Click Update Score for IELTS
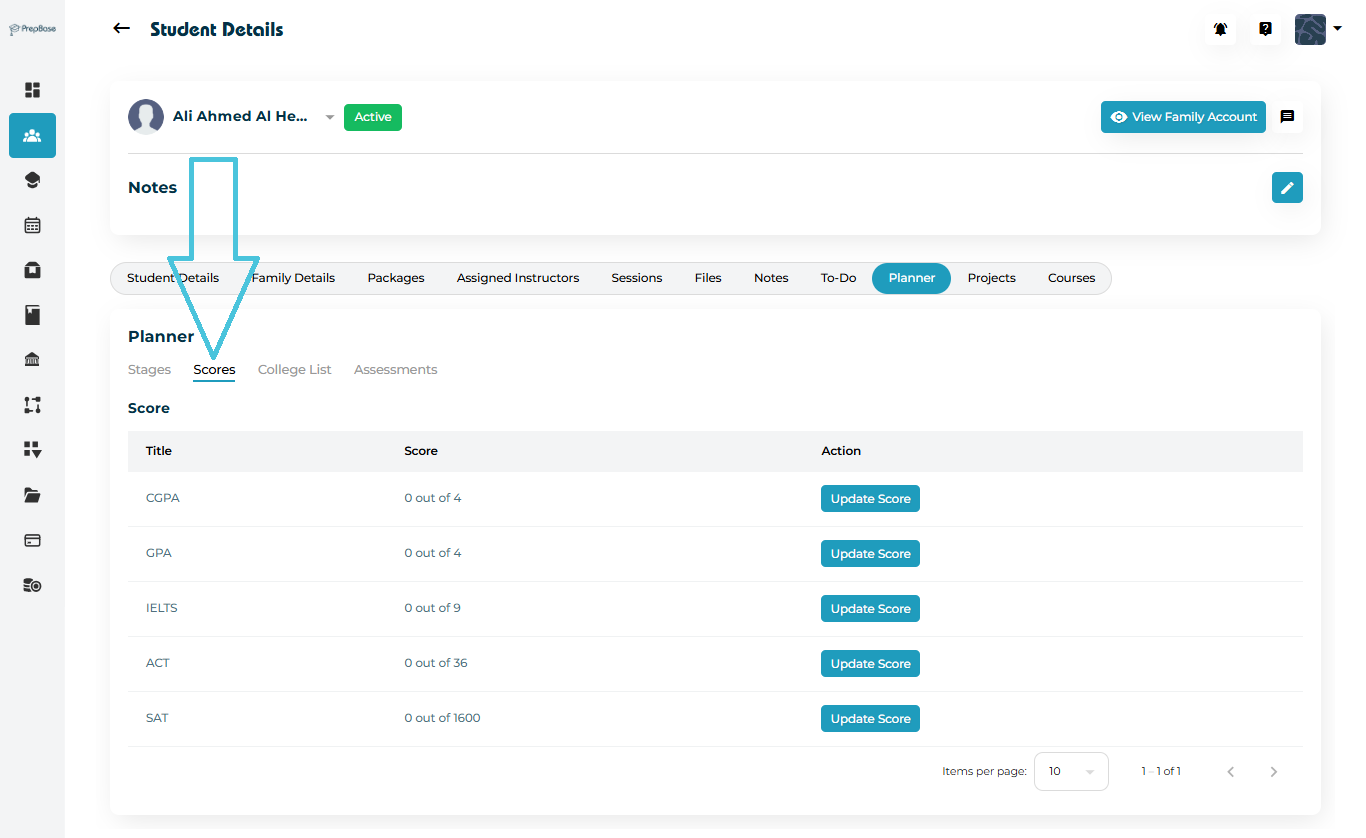The height and width of the screenshot is (838, 1366). point(870,609)
